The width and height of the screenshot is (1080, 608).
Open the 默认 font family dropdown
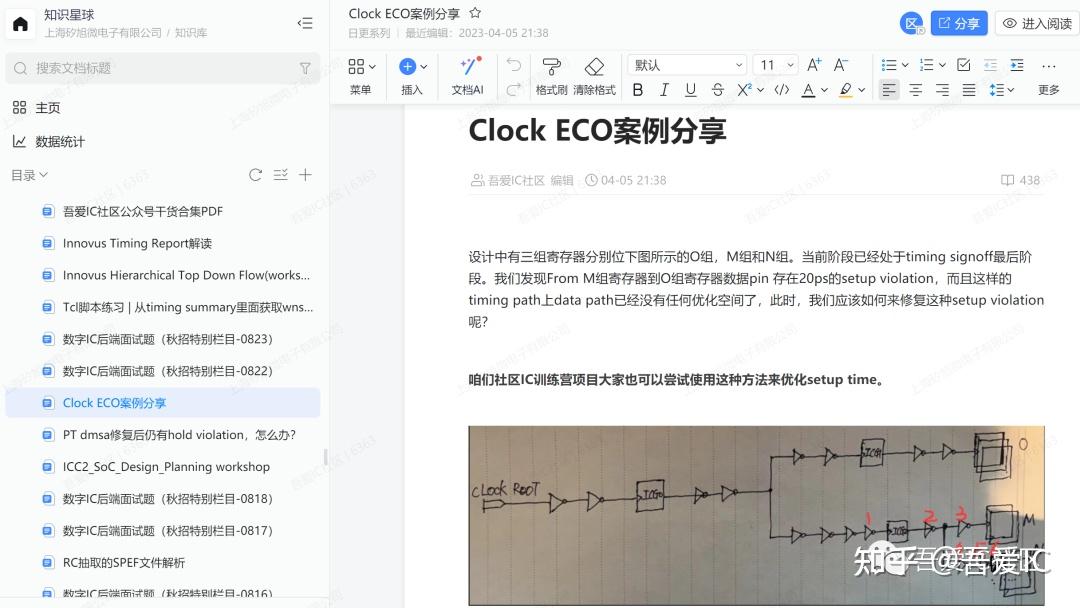[x=687, y=64]
